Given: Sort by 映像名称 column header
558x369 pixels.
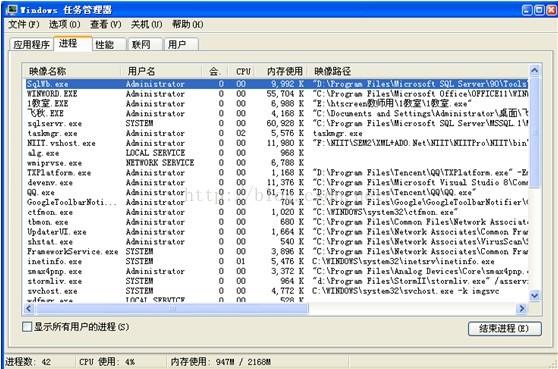Looking at the screenshot, I should click(71, 71).
